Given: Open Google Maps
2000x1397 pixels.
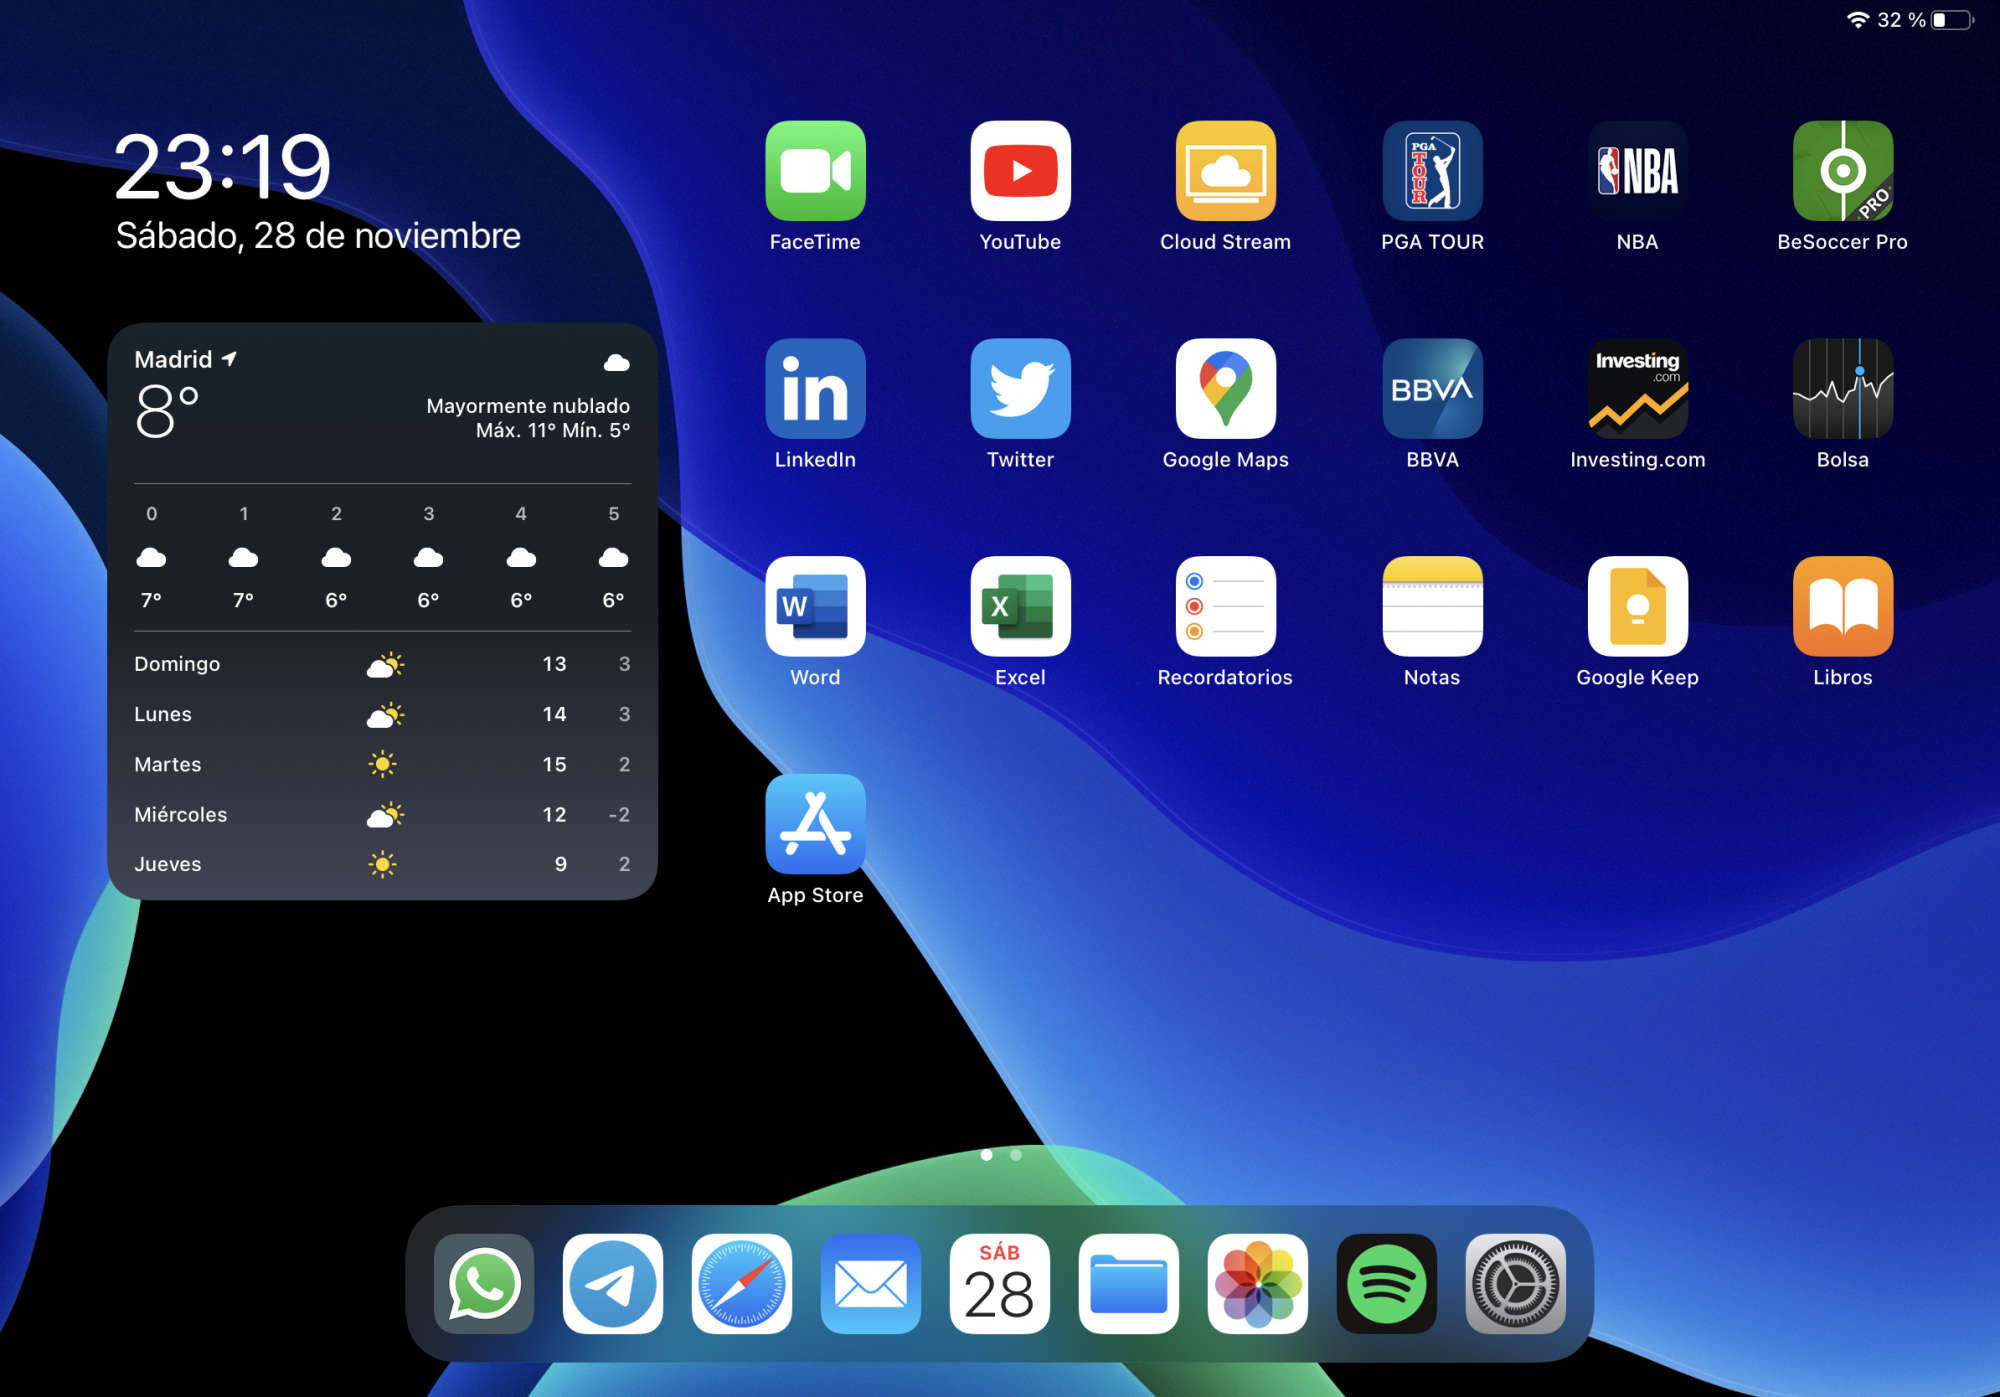Looking at the screenshot, I should pos(1225,389).
